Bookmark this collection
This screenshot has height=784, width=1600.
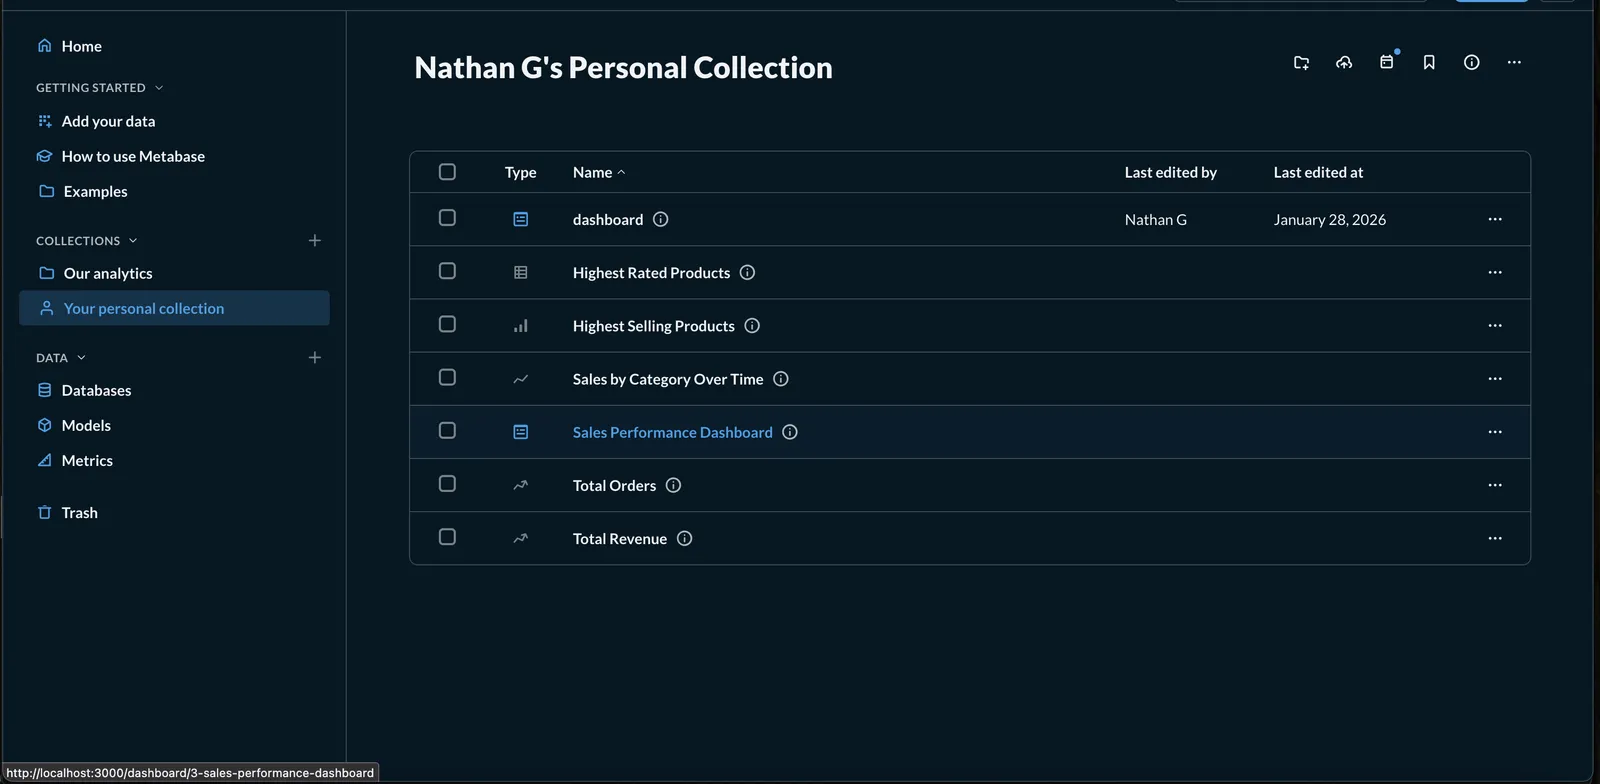[1429, 63]
